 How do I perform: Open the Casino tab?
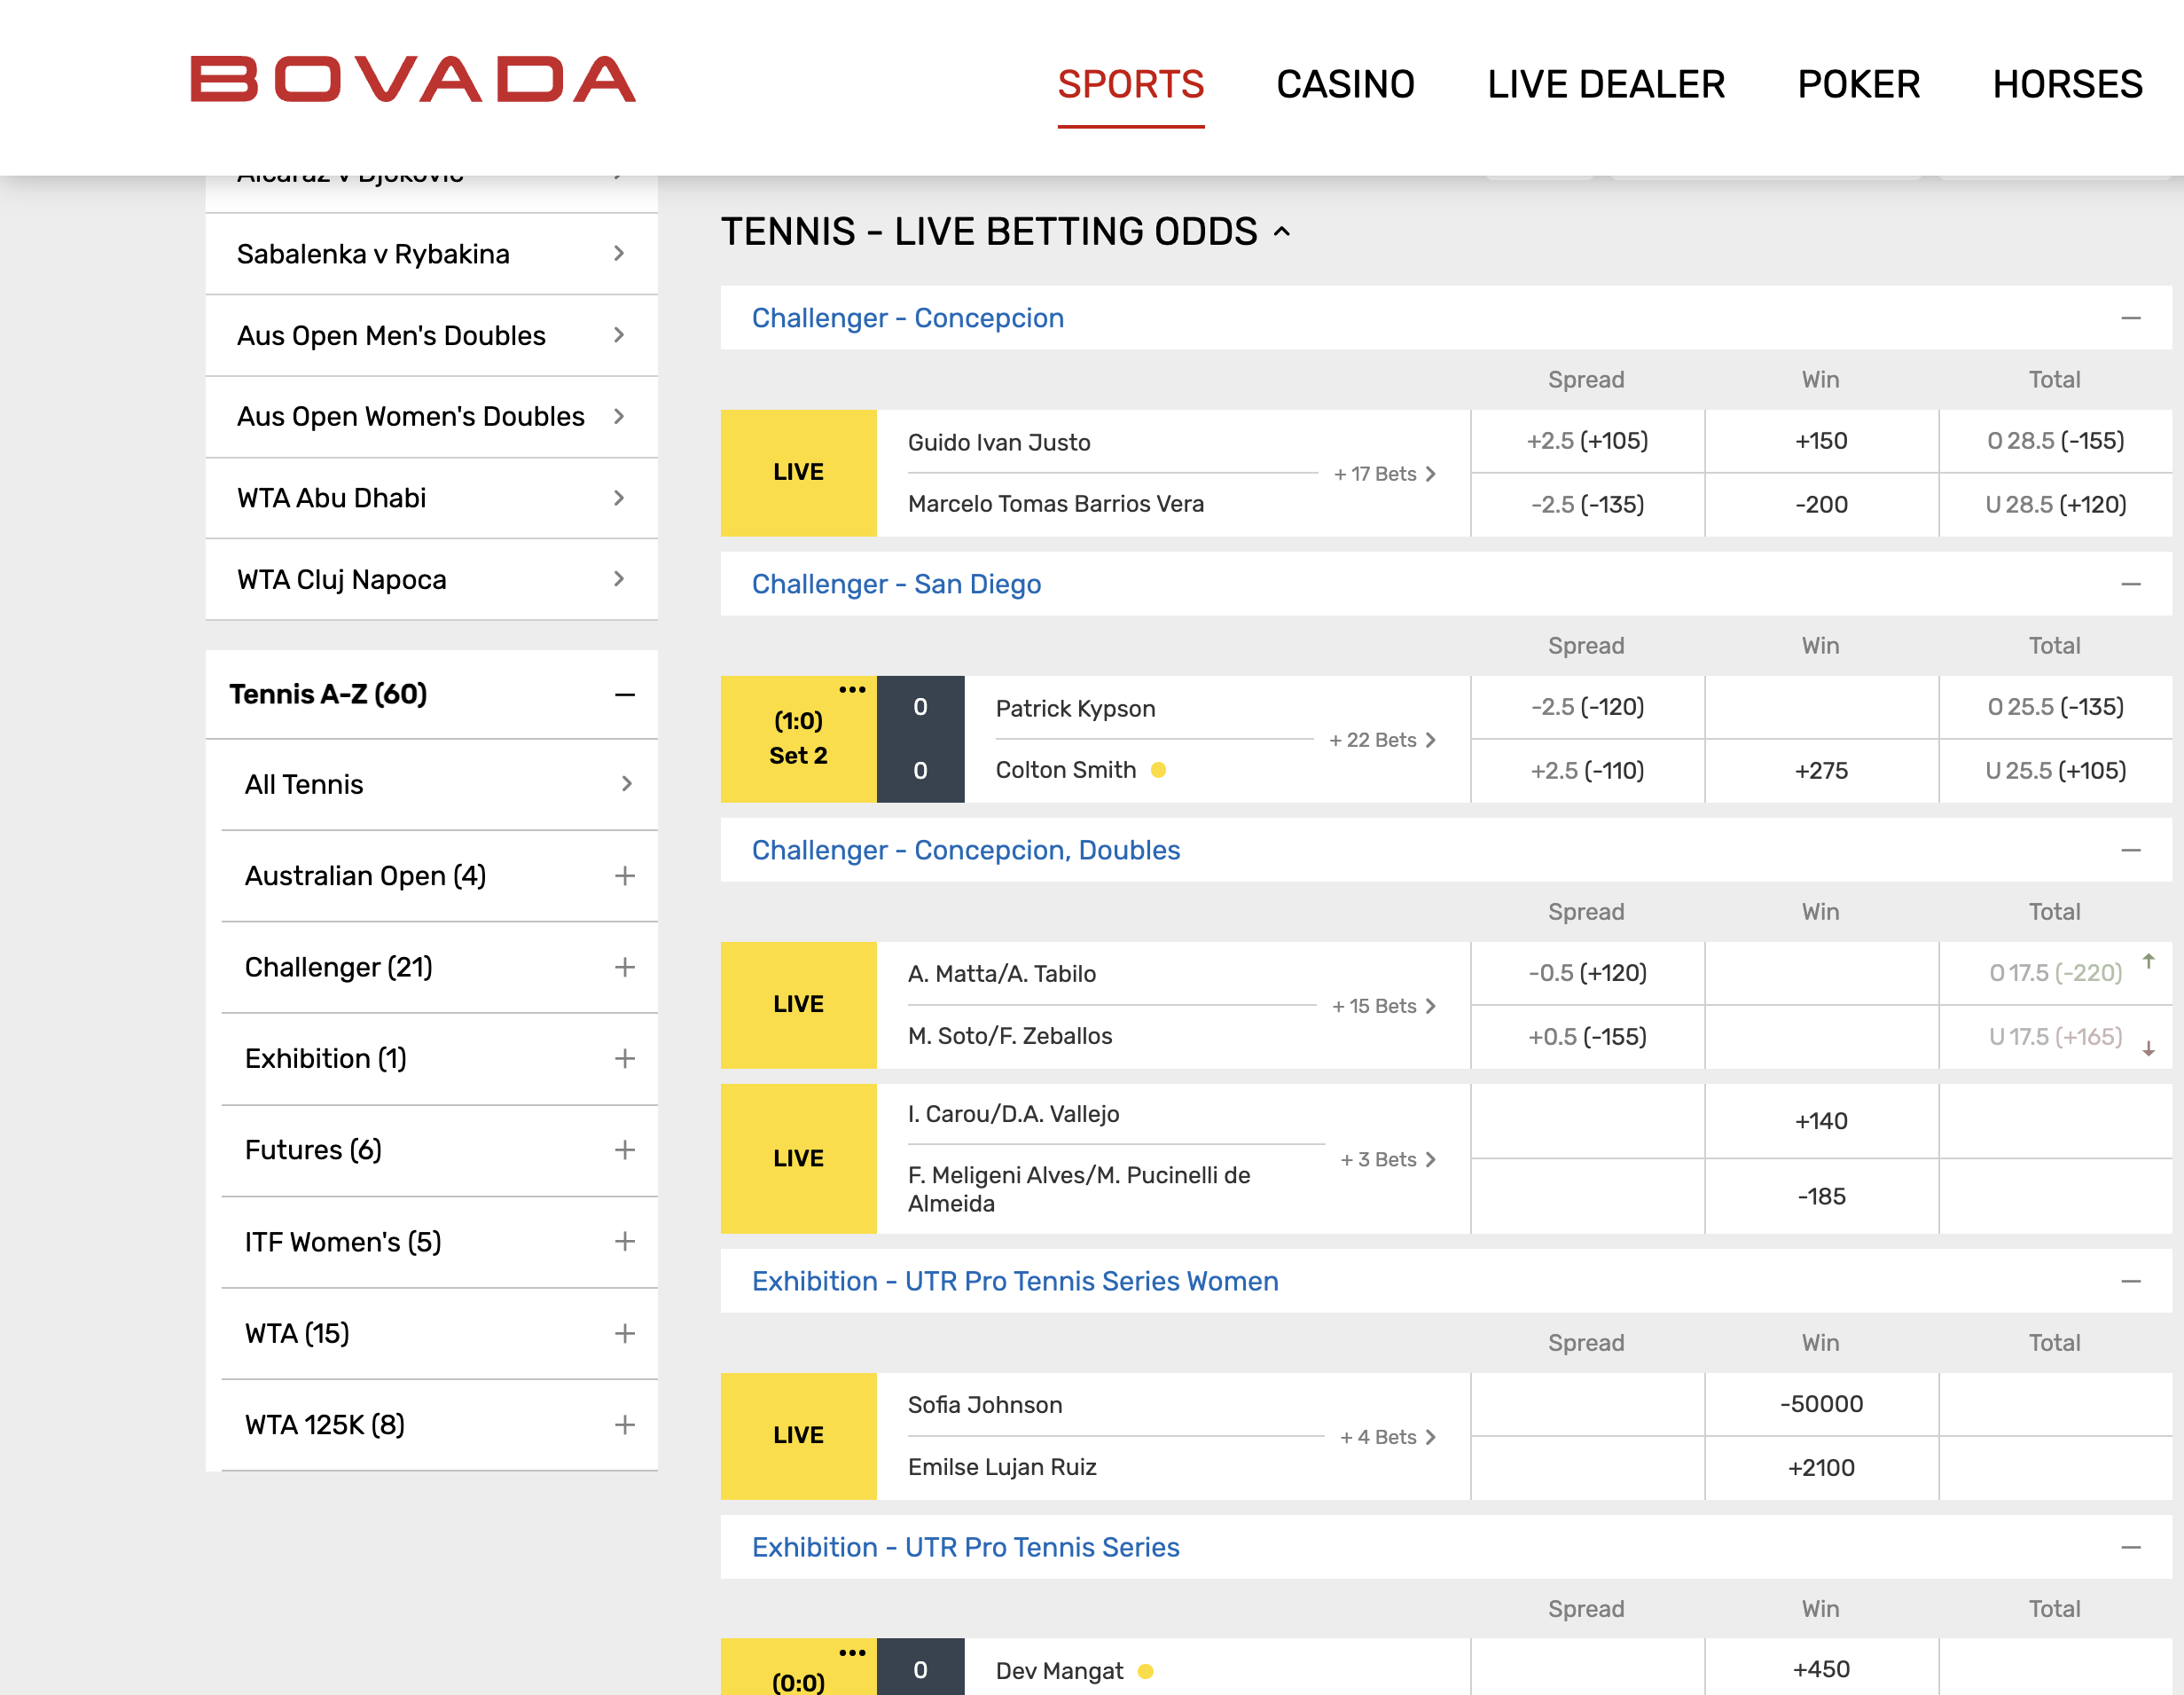point(1345,84)
